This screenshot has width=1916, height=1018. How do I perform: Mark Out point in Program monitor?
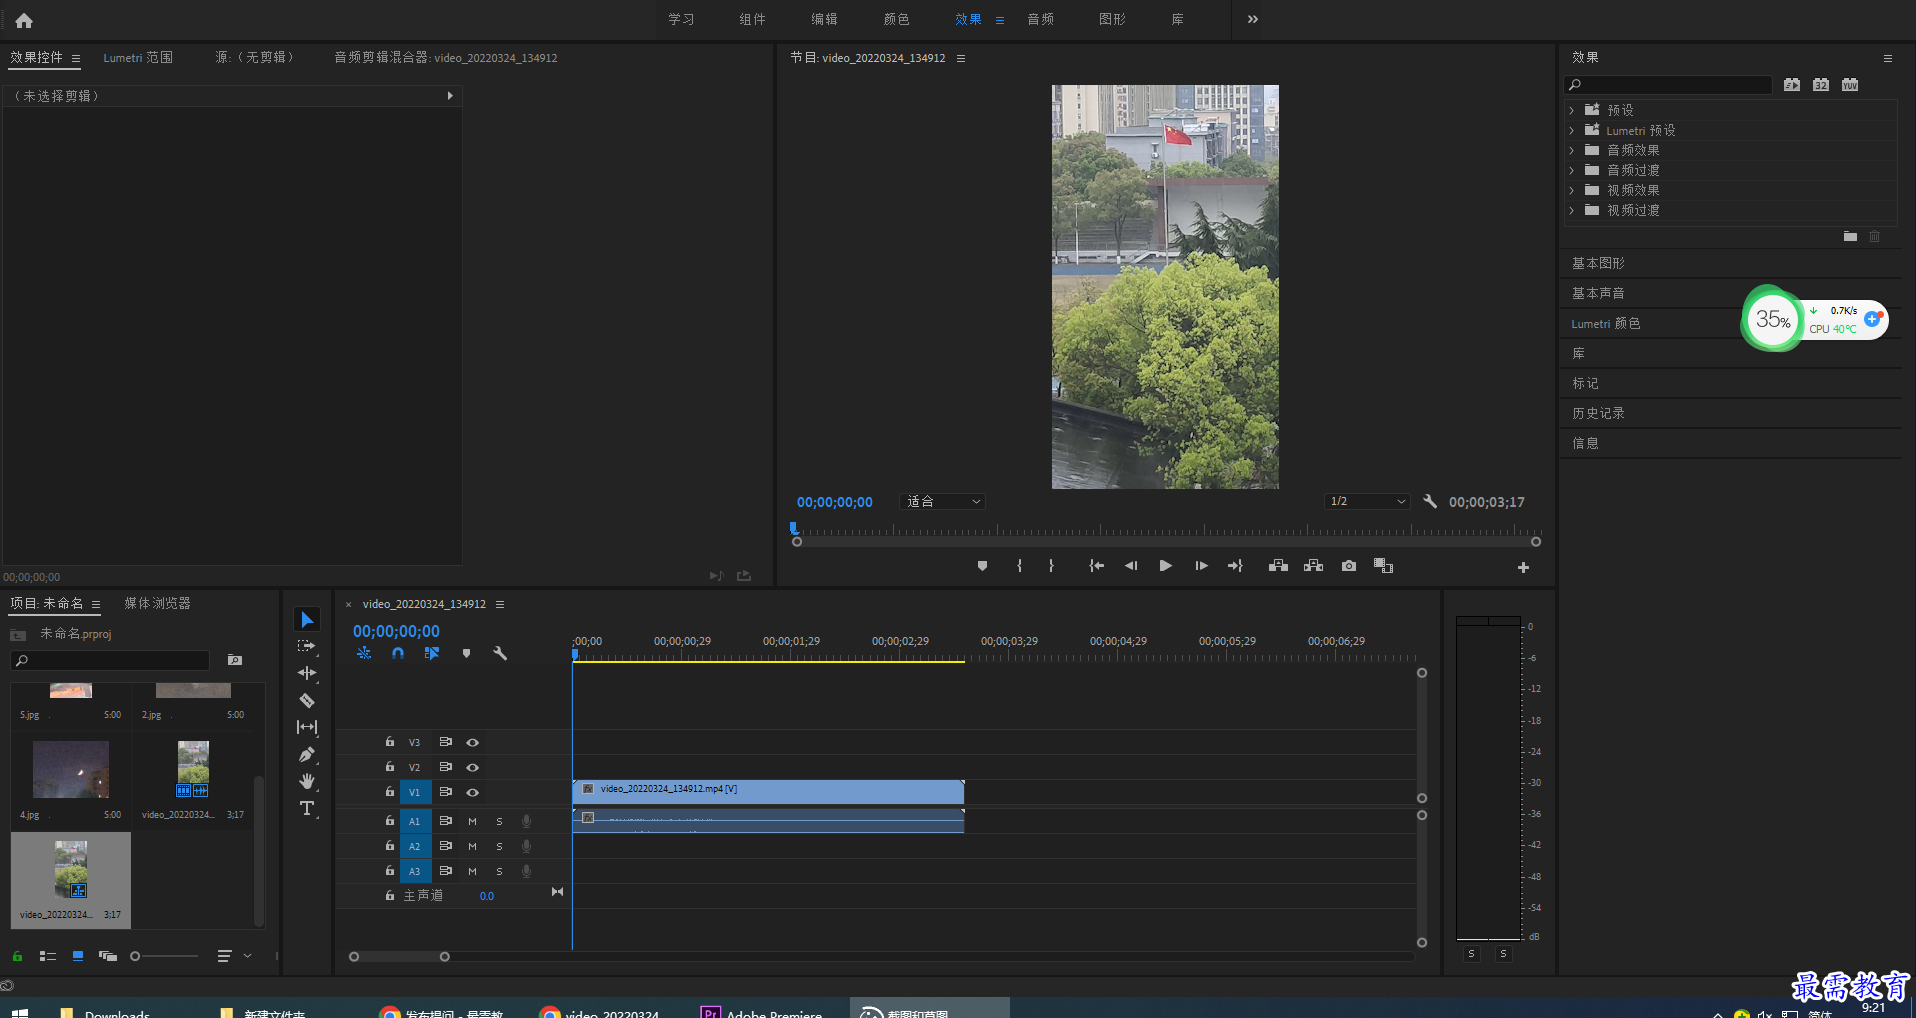pos(1051,566)
